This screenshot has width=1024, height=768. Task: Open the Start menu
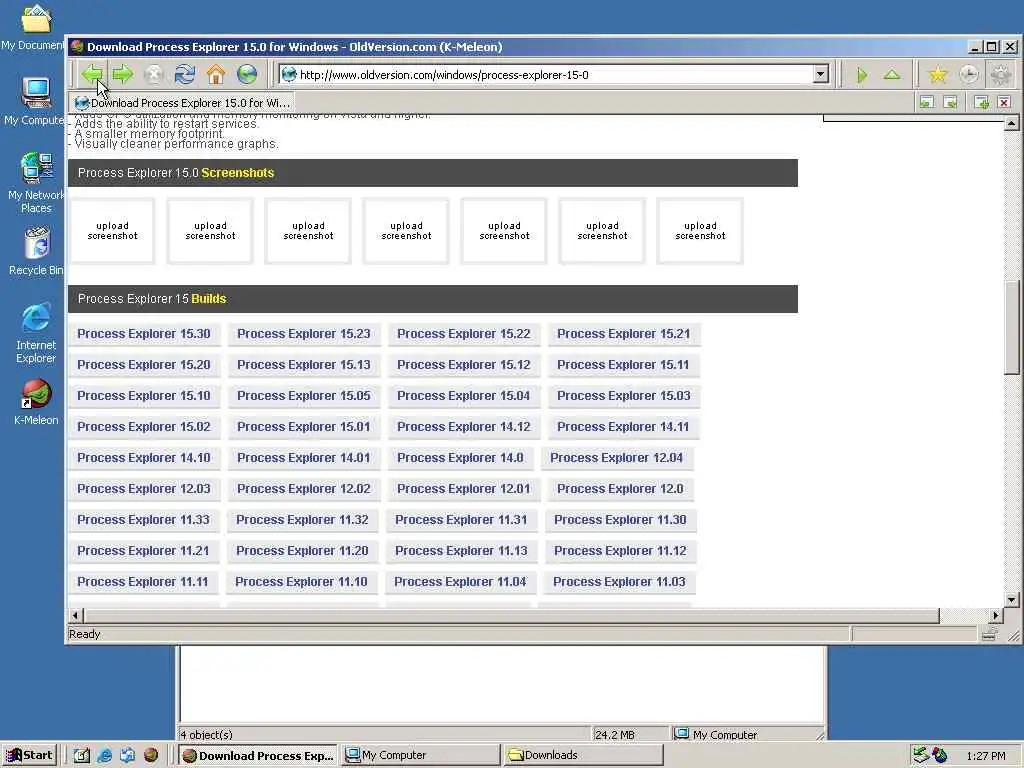click(30, 755)
